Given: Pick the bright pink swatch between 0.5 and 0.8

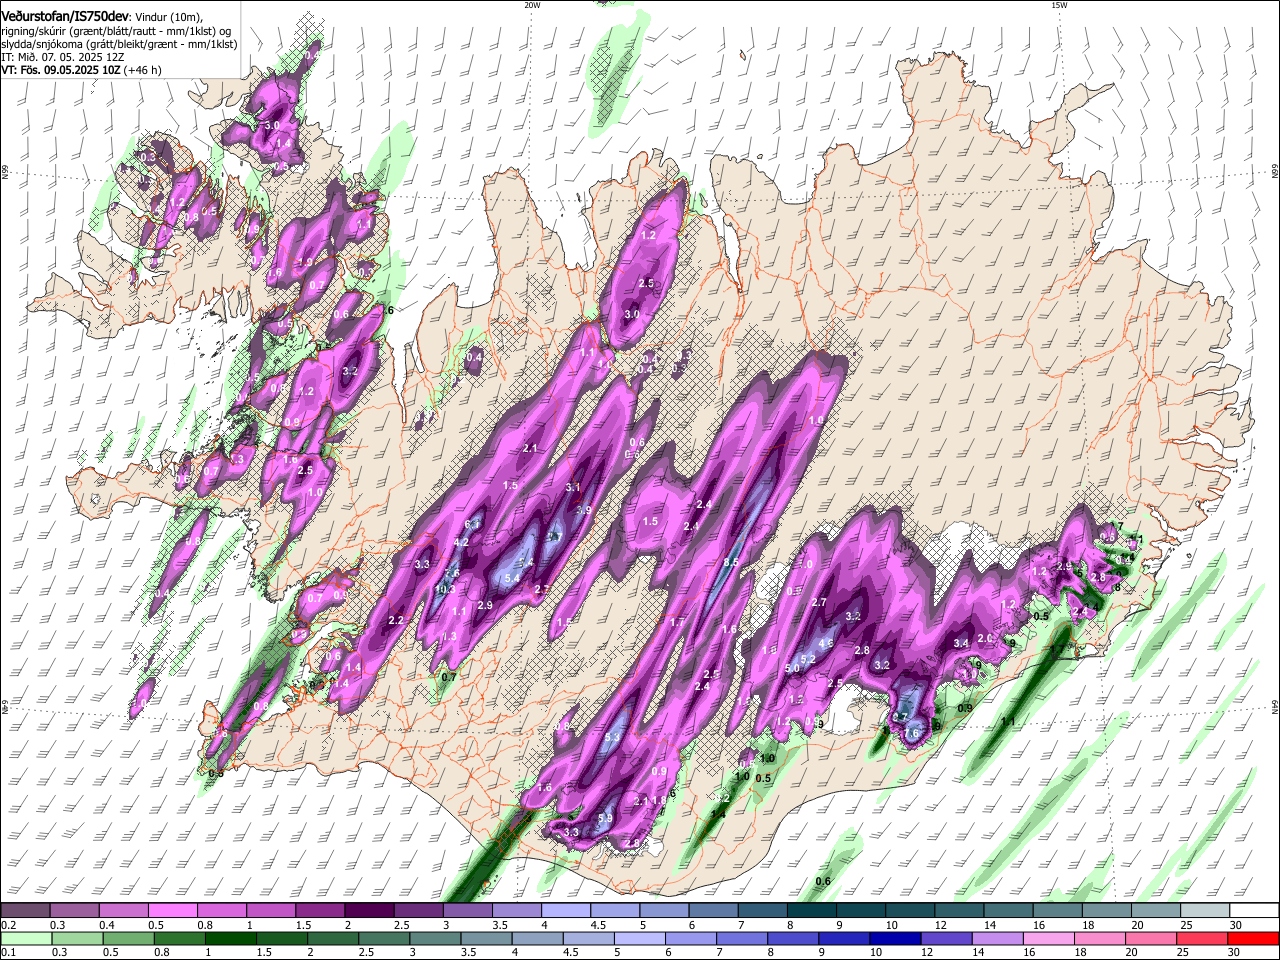Looking at the screenshot, I should (x=172, y=911).
